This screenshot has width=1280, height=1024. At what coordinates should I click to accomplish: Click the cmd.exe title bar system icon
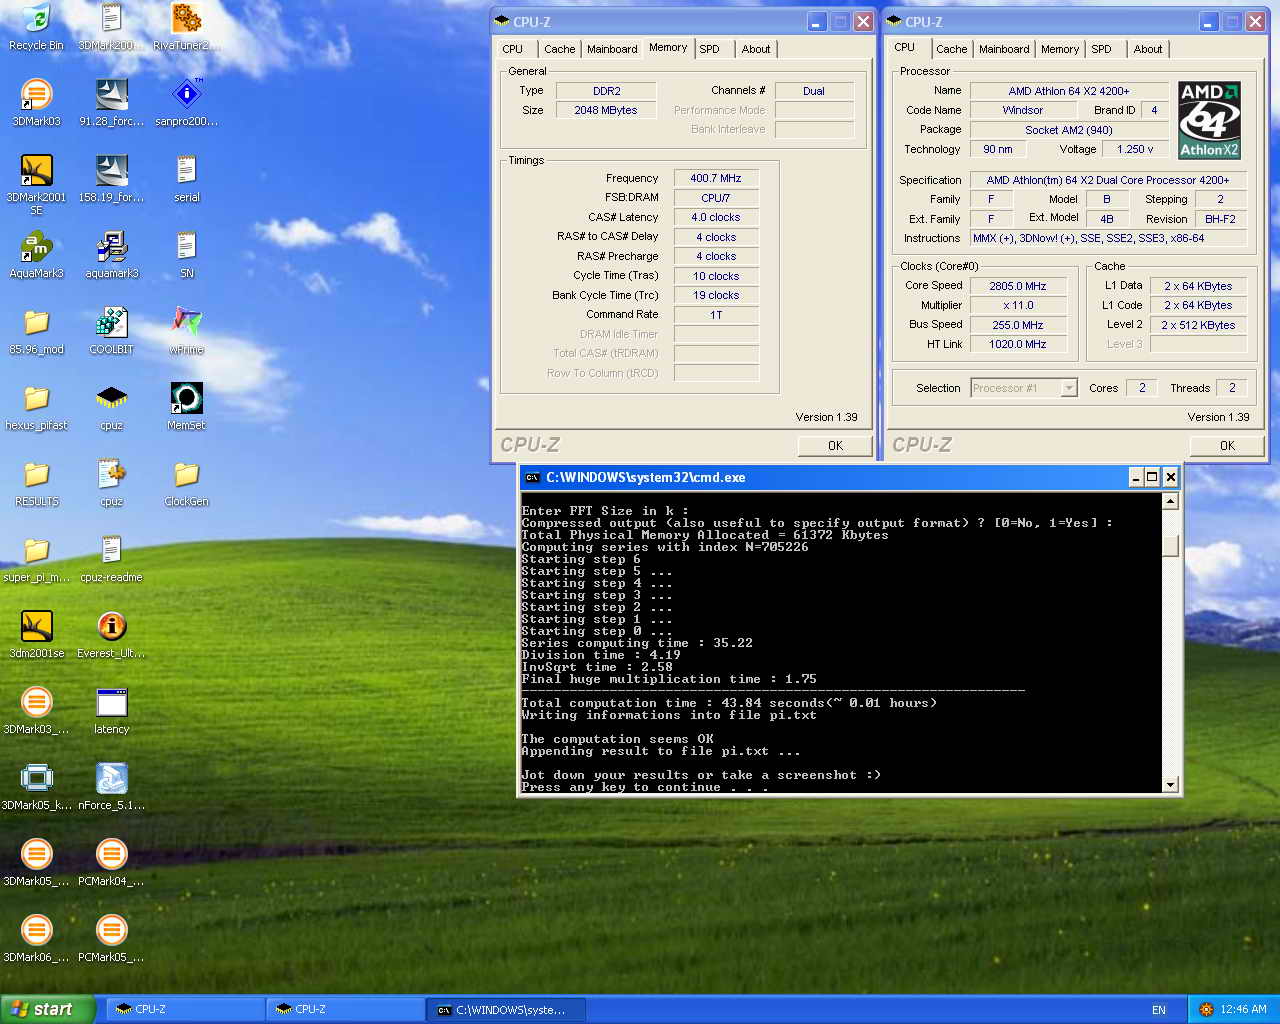(533, 478)
